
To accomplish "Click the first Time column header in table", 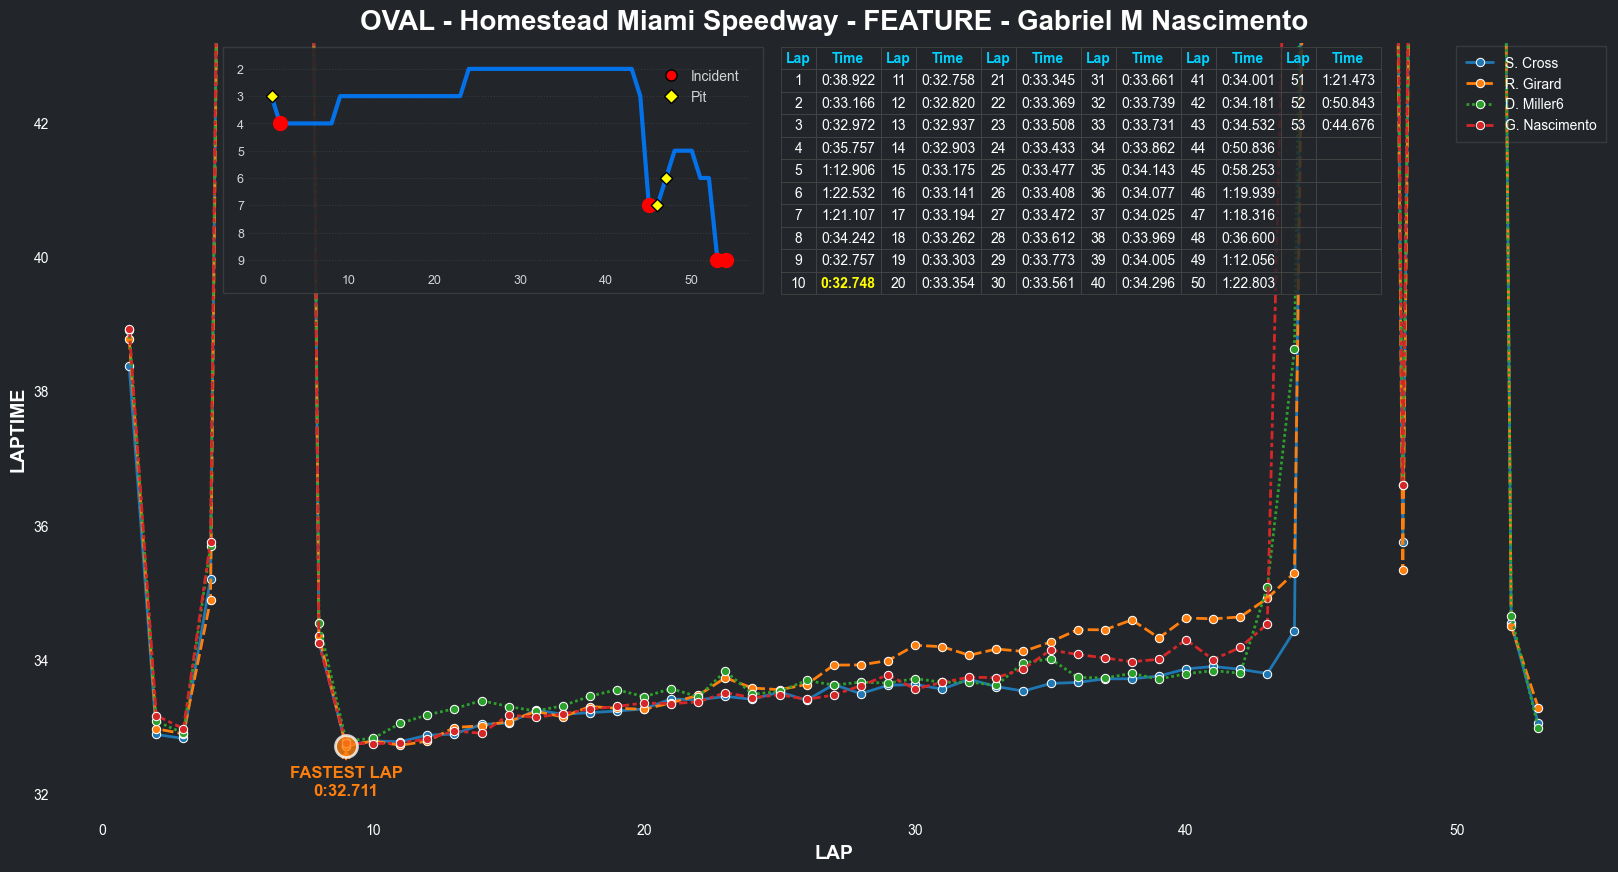I will point(847,58).
